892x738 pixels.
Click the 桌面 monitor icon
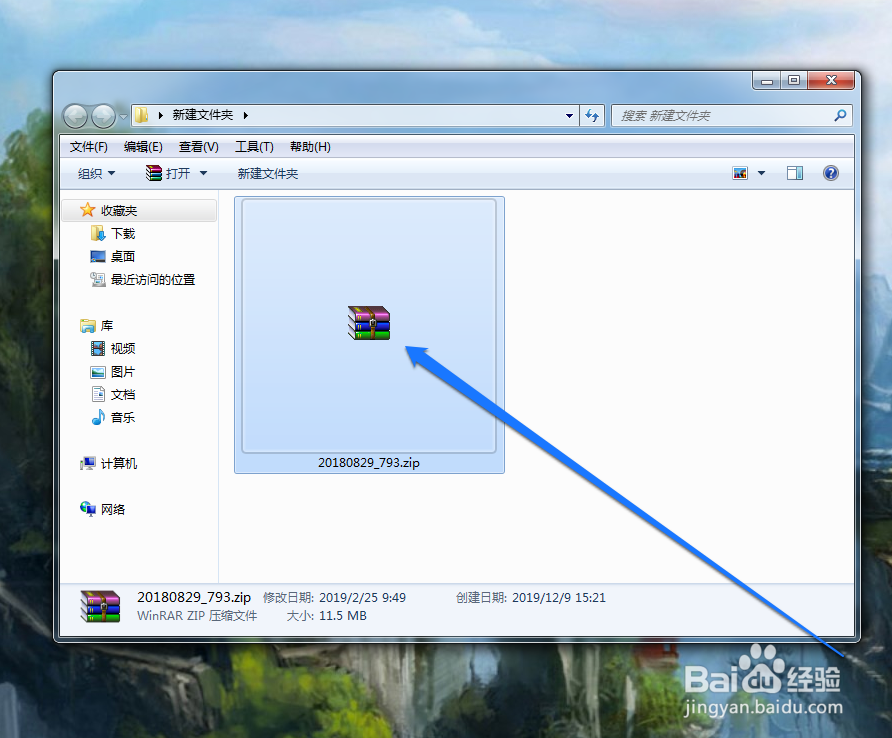click(x=98, y=257)
